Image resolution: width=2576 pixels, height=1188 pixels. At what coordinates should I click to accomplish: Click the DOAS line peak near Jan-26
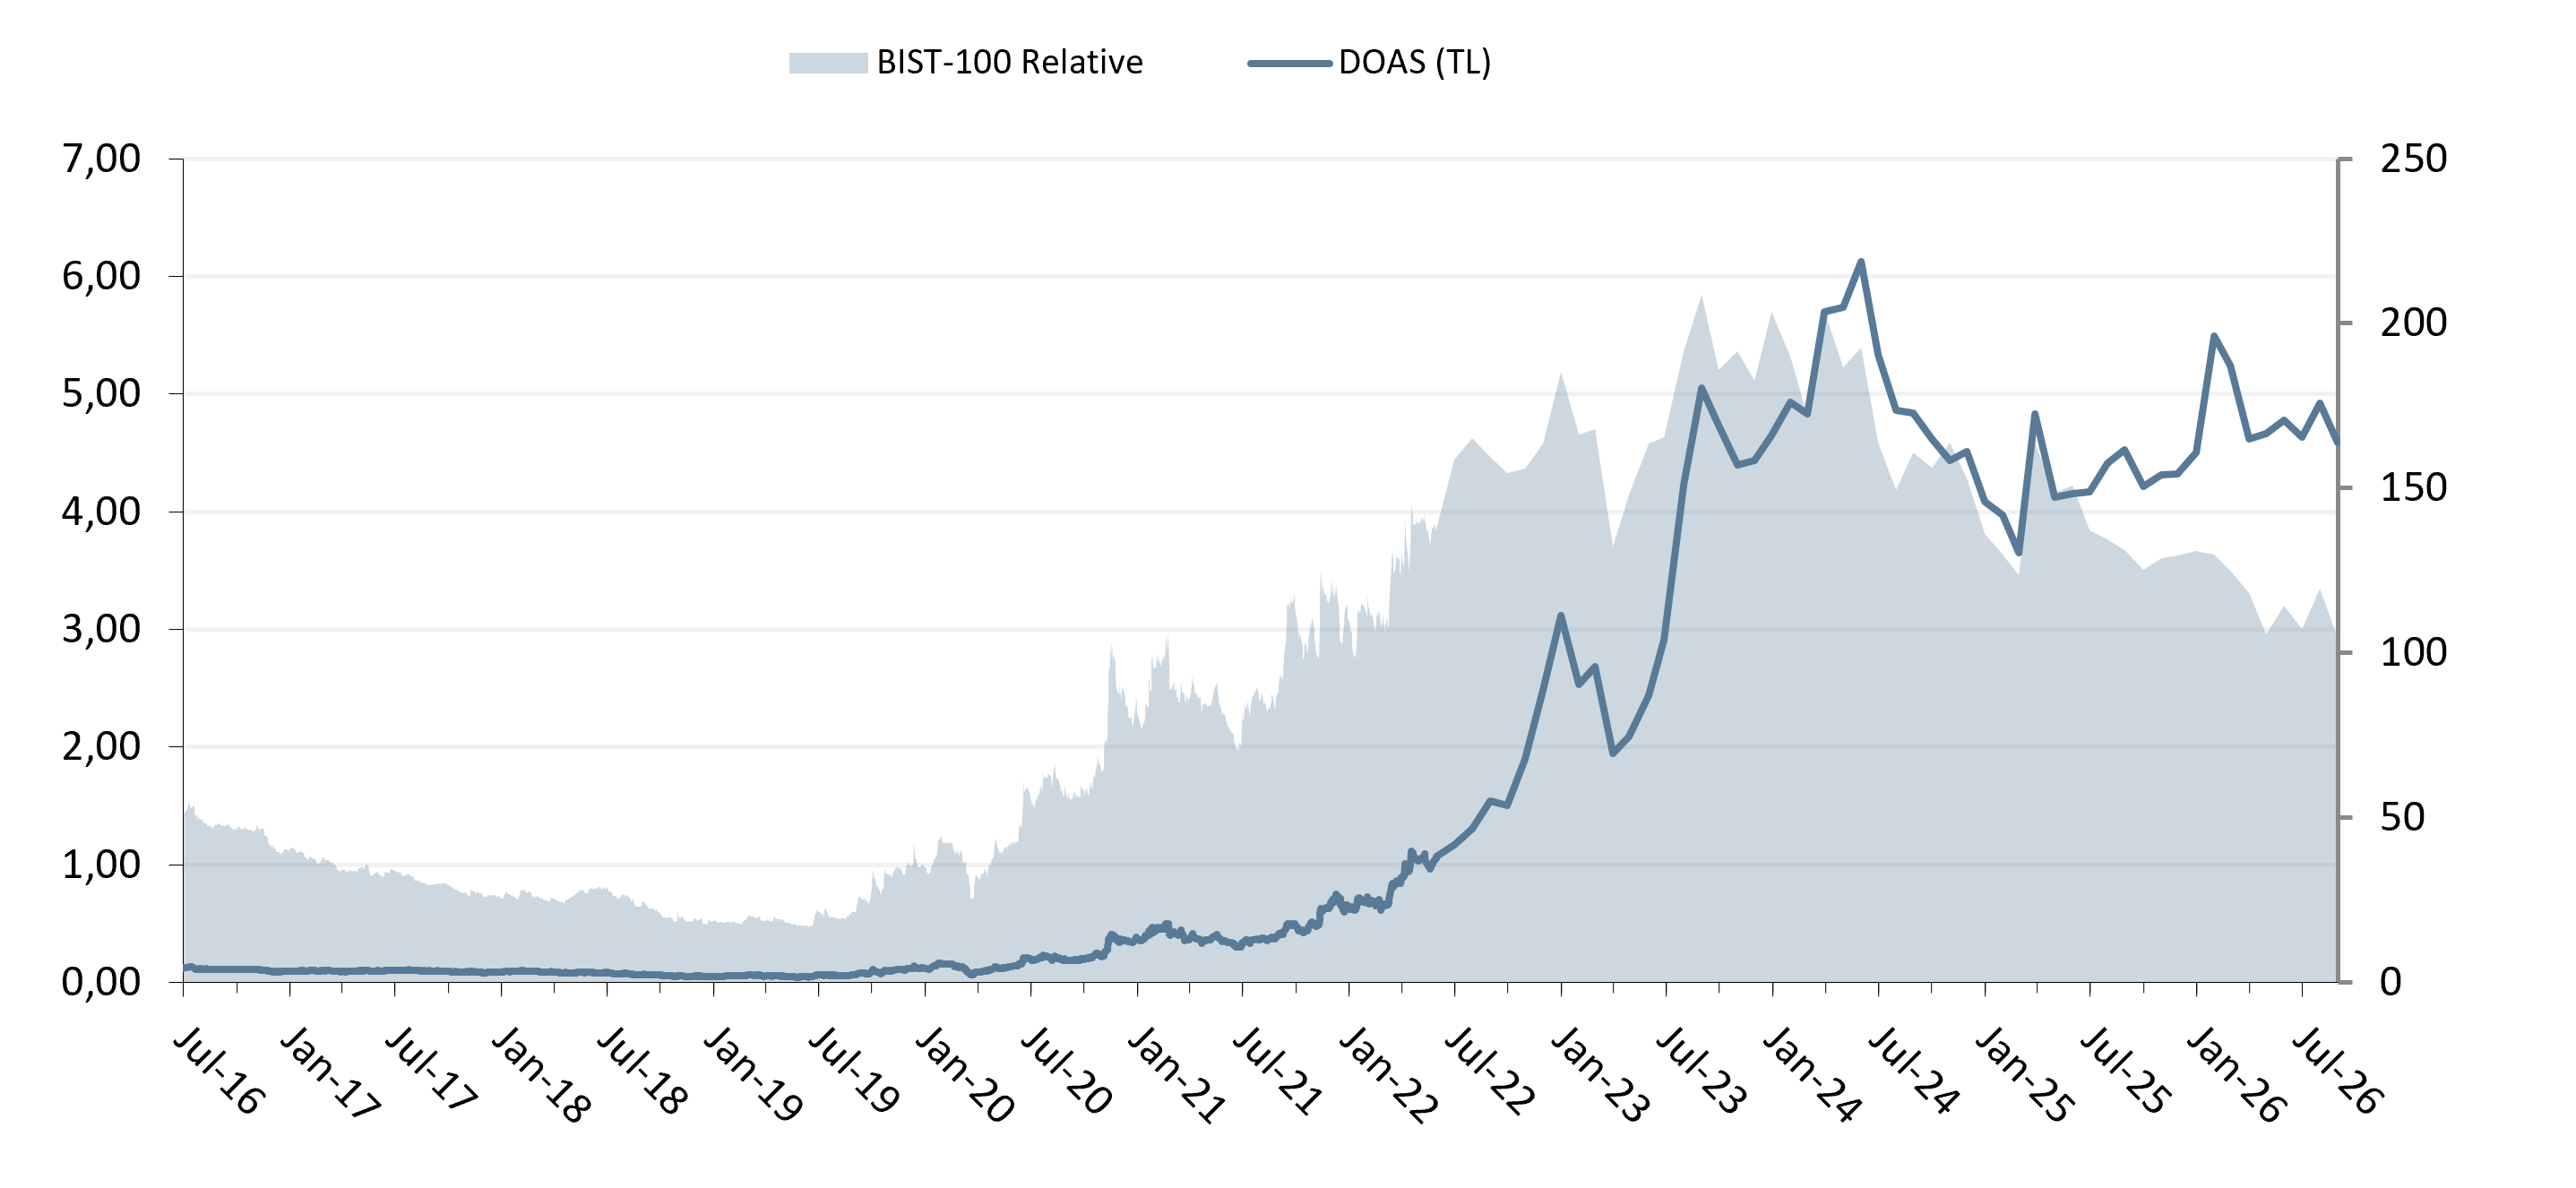pos(2214,336)
